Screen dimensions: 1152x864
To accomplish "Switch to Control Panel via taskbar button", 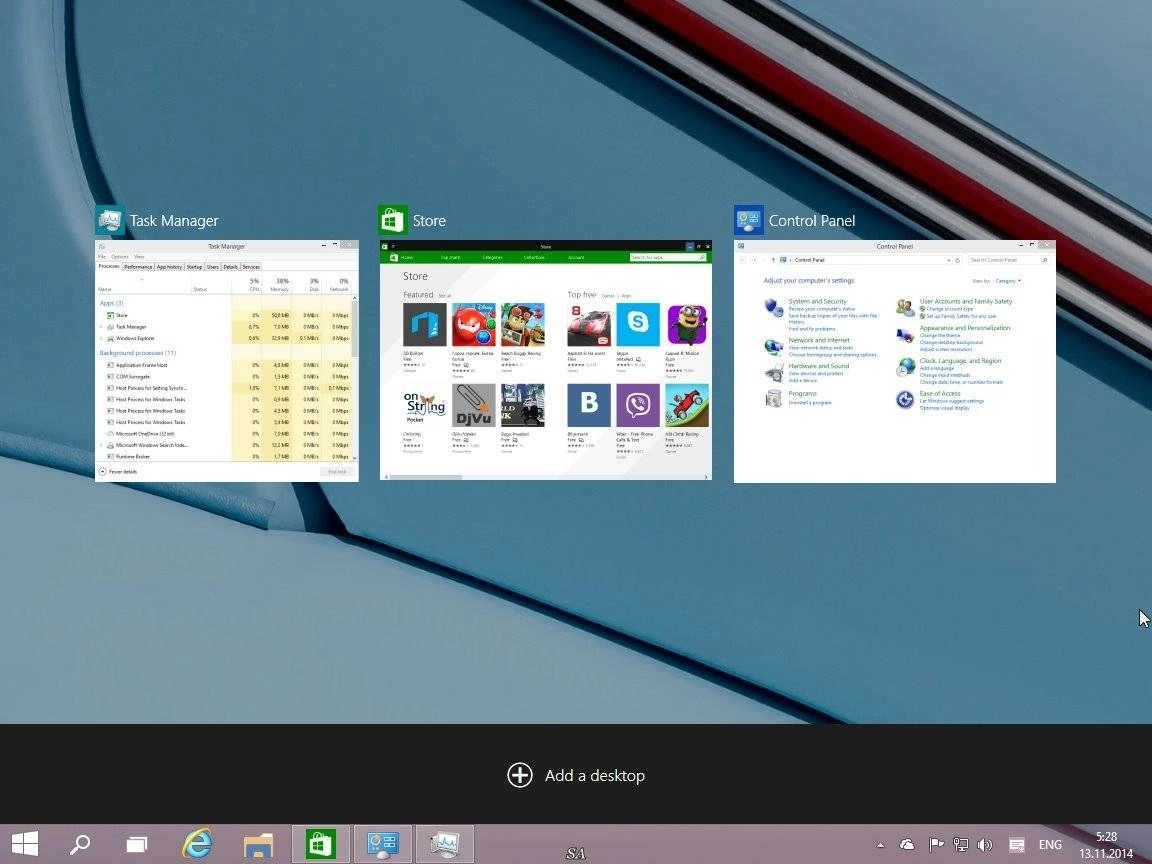I will 382,843.
